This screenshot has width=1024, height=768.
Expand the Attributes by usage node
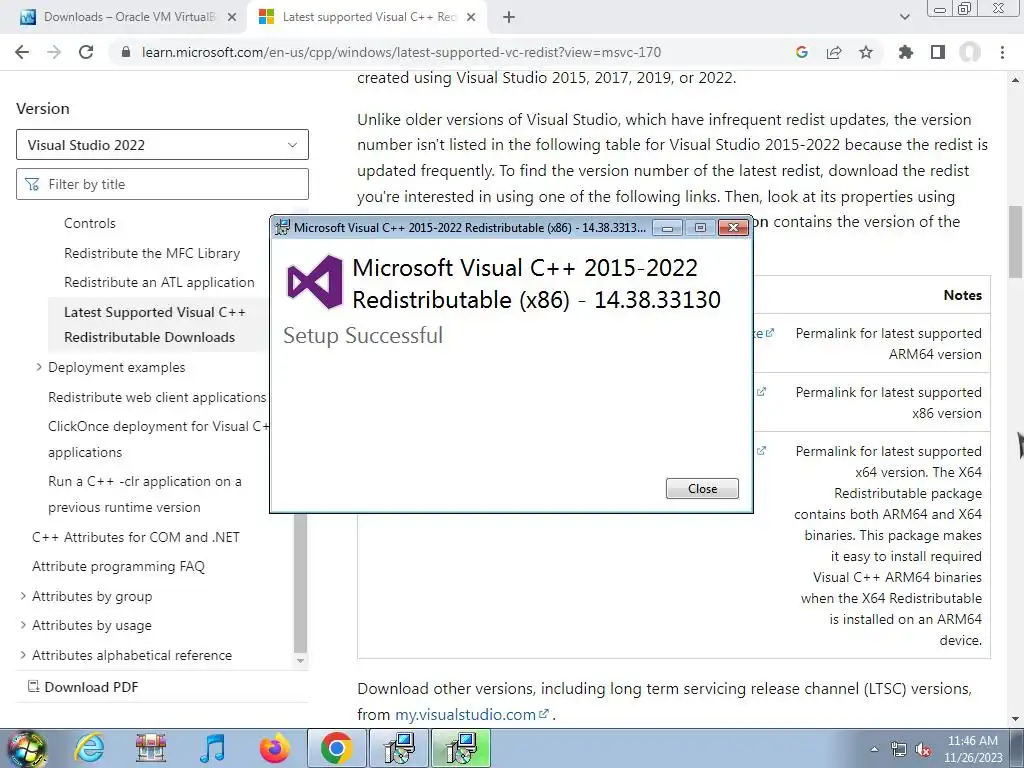24,625
